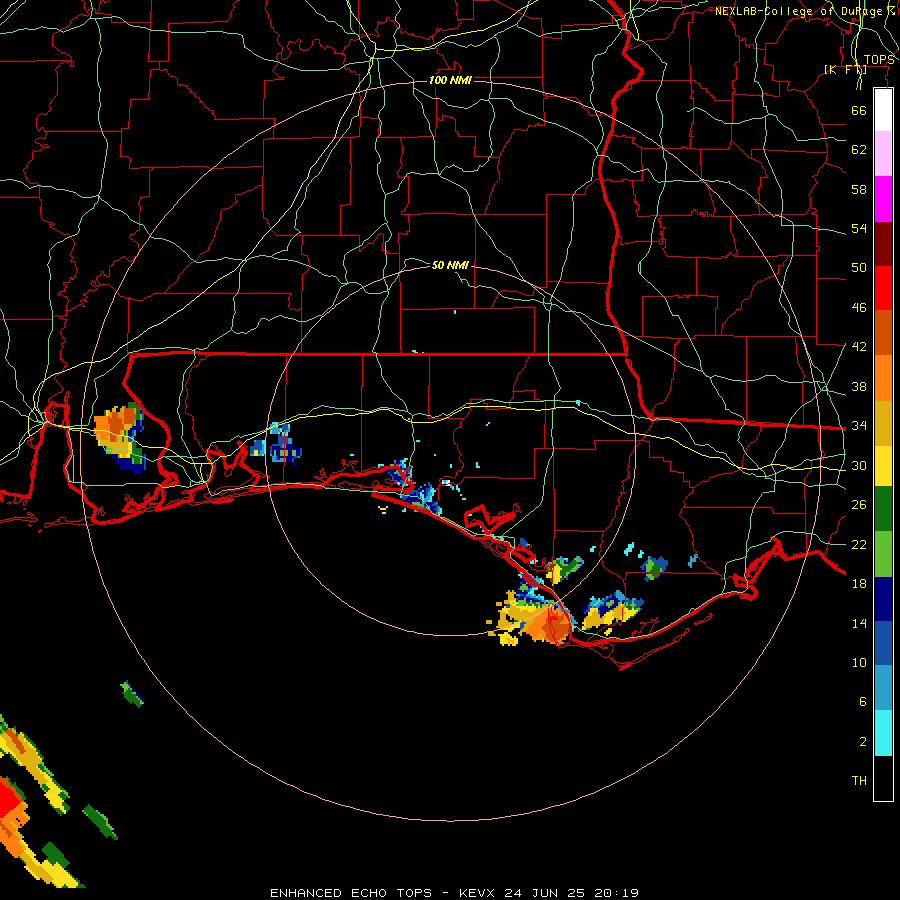
Task: Click the '18' scale label
Action: click(x=859, y=584)
